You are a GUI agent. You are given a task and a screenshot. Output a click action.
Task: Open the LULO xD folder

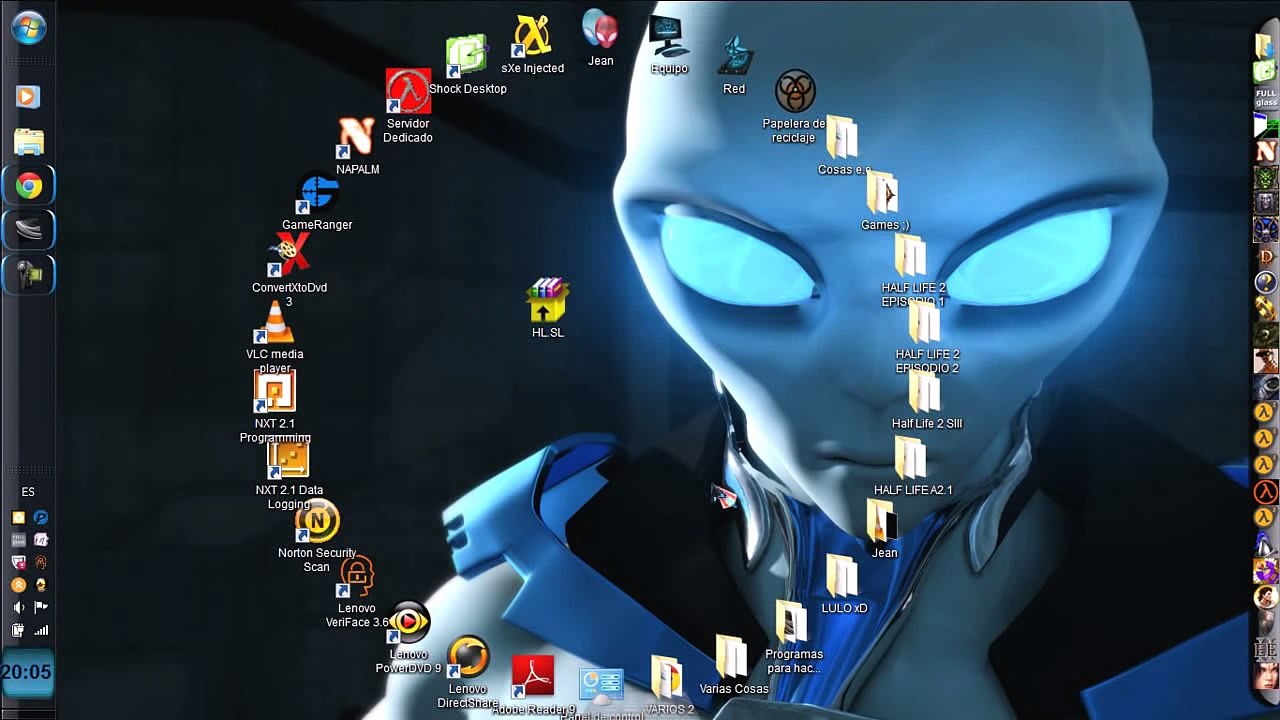point(842,577)
